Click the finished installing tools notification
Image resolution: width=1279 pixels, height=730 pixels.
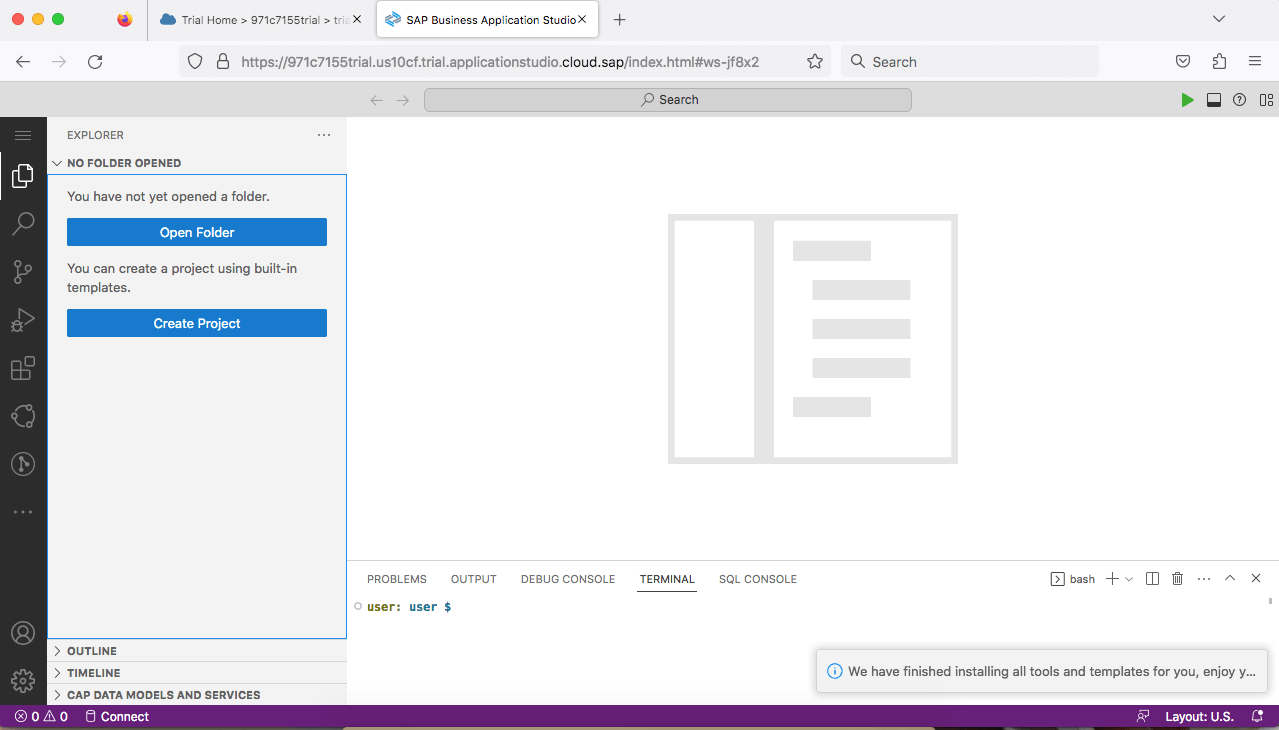pos(1043,671)
